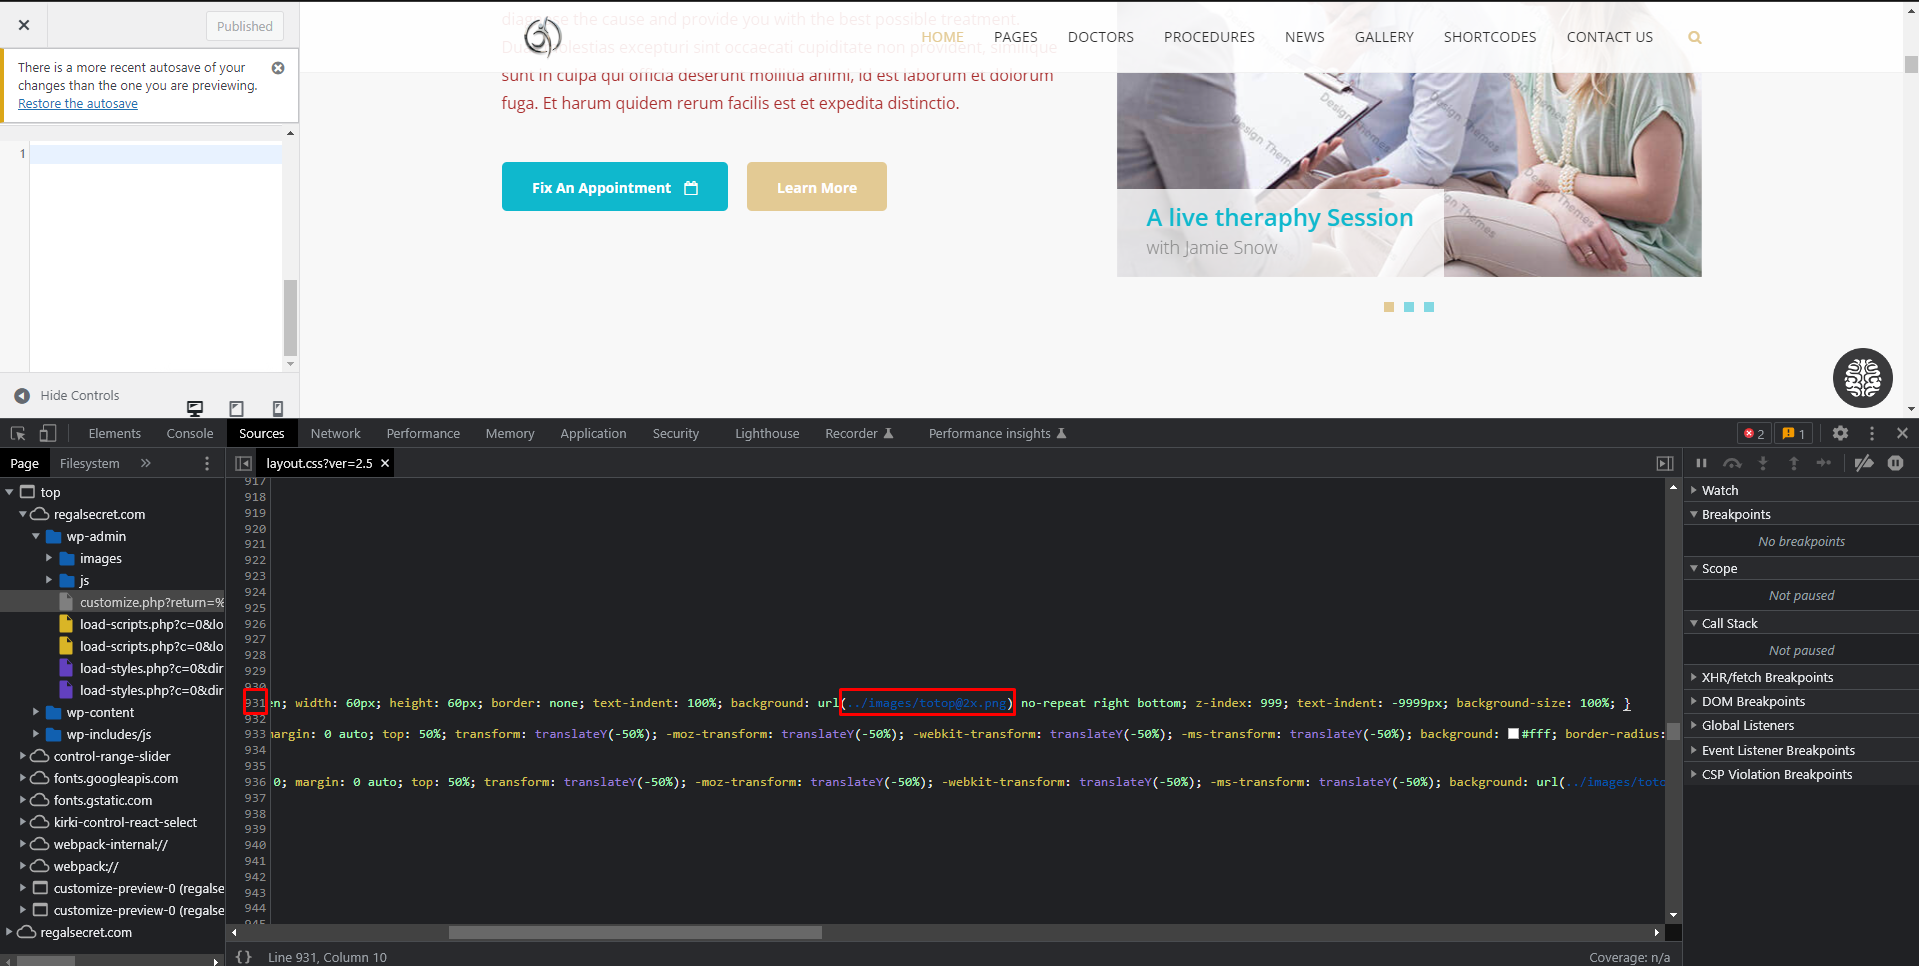Toggle the debugger sidebar visibility
Image resolution: width=1919 pixels, height=966 pixels.
[x=1665, y=463]
